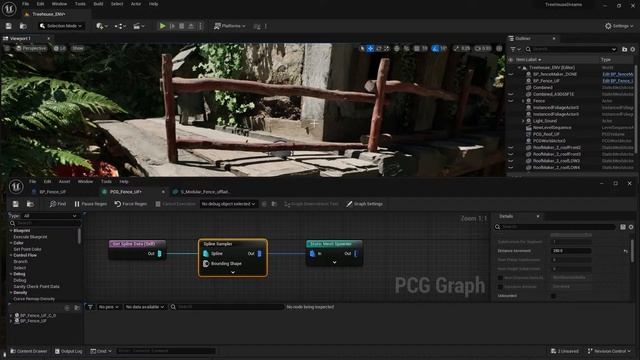Open the File menu in main editor
Viewport: 640px width, 360px height.
[25, 4]
